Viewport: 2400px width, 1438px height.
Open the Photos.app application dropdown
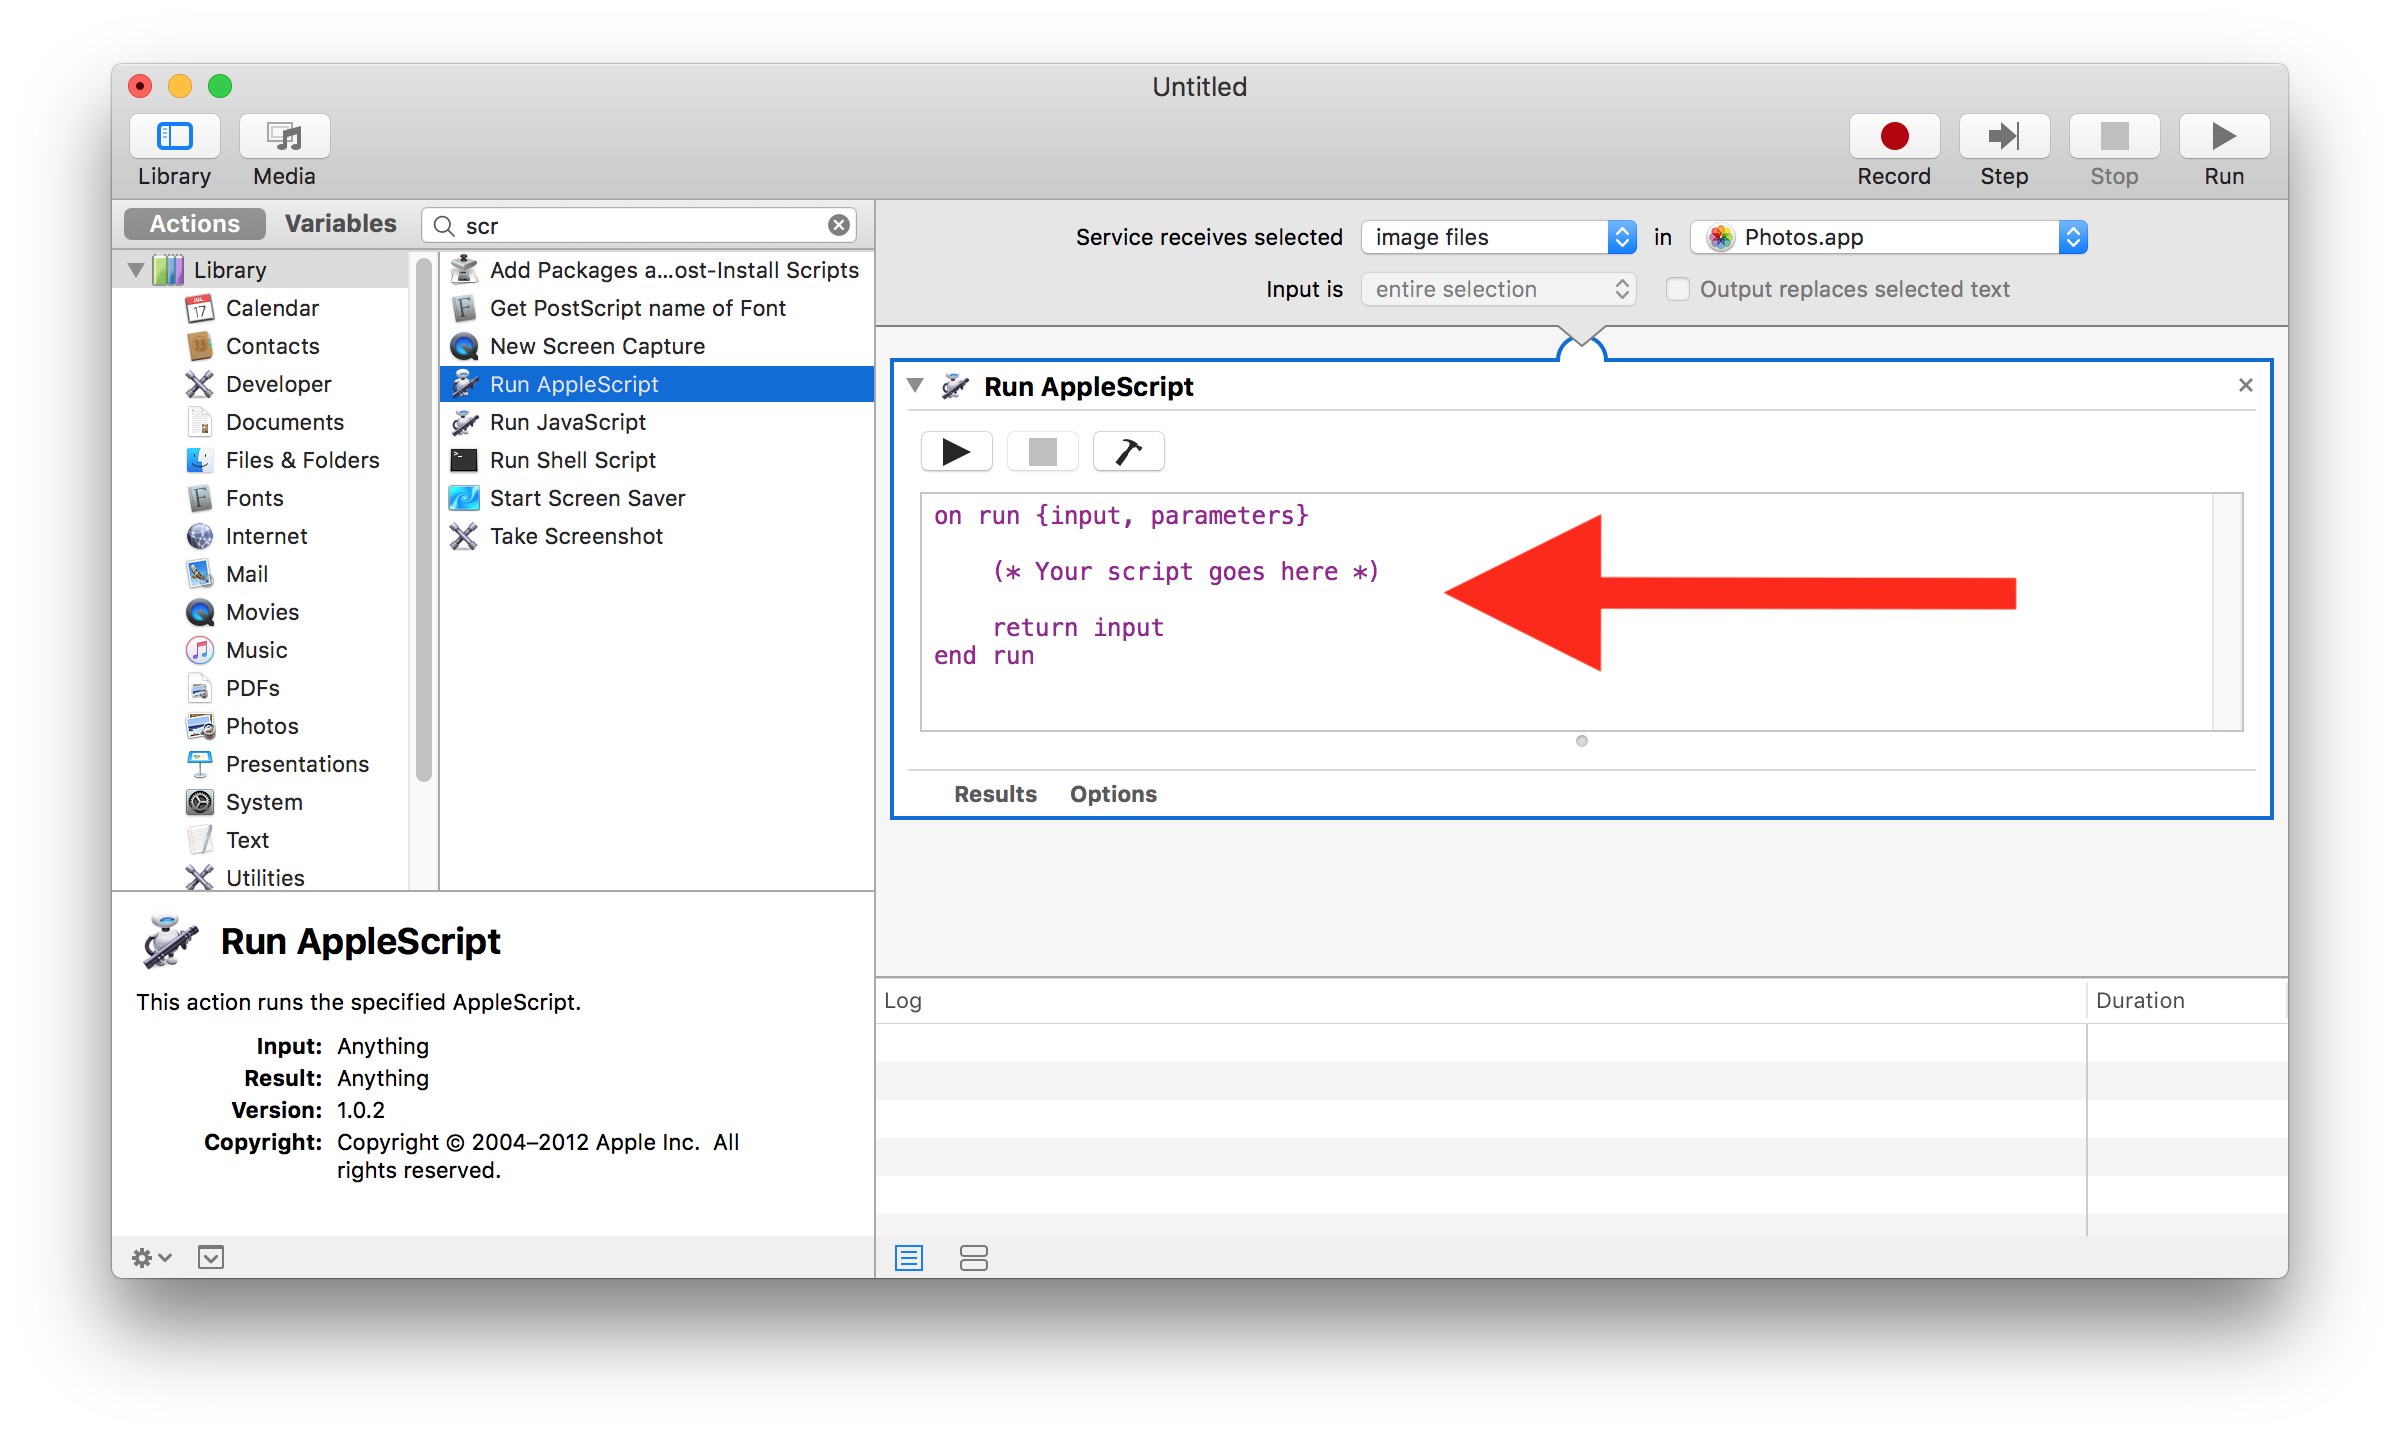point(1888,238)
